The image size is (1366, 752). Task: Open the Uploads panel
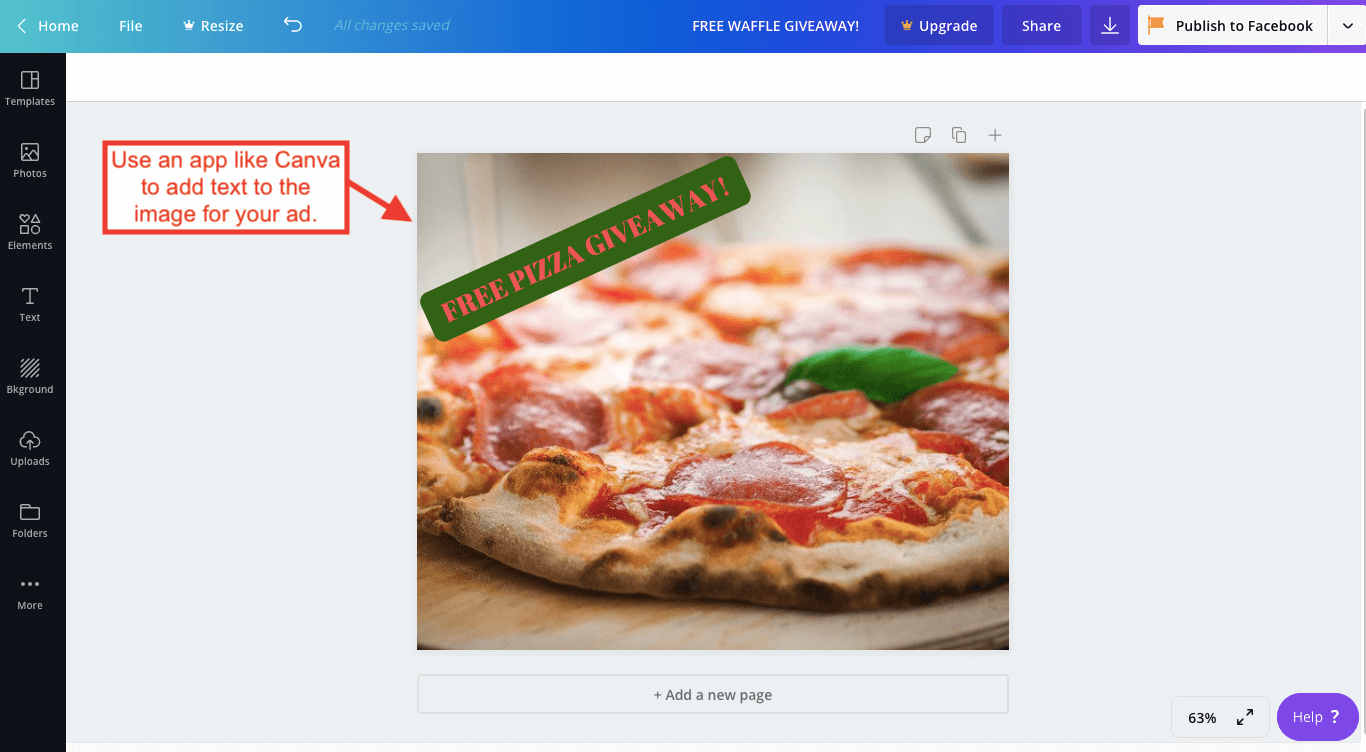(30, 446)
